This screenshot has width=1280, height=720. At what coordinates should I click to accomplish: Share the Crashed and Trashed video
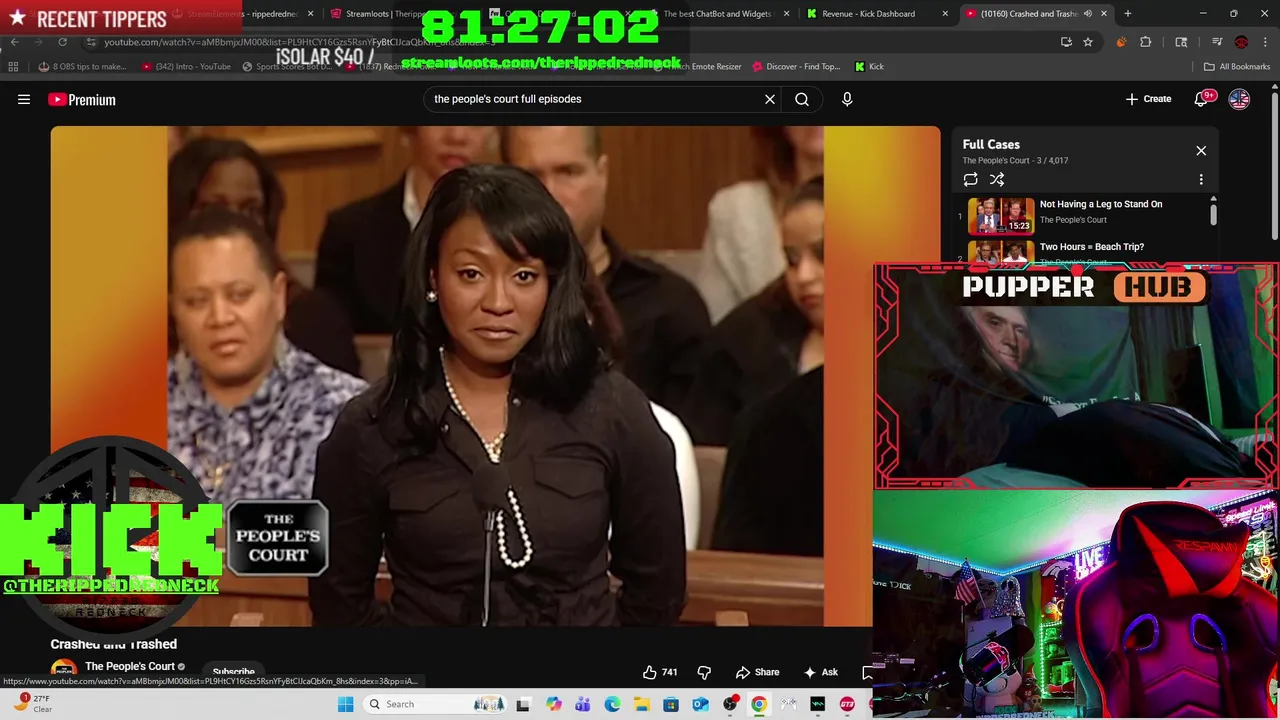pos(757,672)
